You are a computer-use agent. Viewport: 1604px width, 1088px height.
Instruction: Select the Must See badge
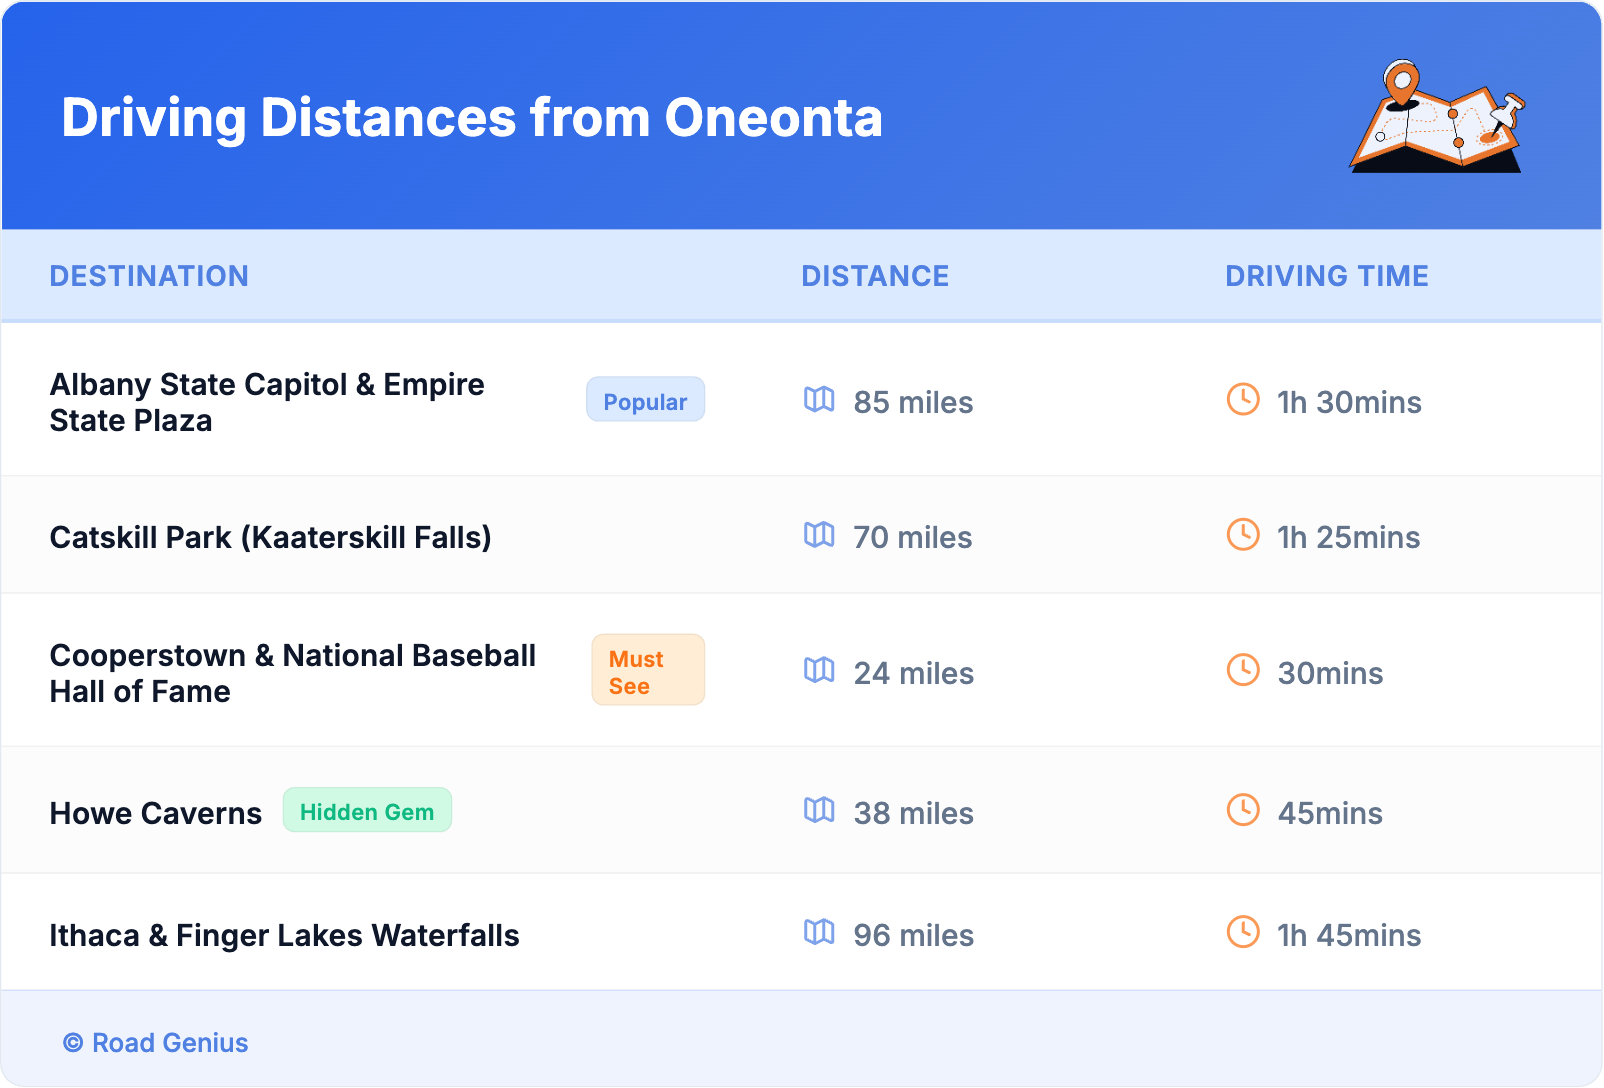tap(648, 671)
